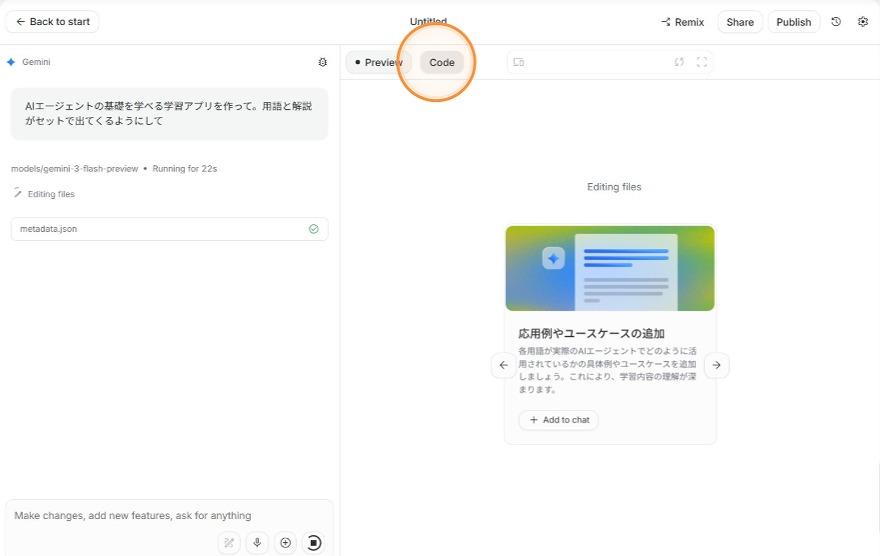Click the plus attach icon in prompt box
This screenshot has width=880, height=556.
pos(285,543)
